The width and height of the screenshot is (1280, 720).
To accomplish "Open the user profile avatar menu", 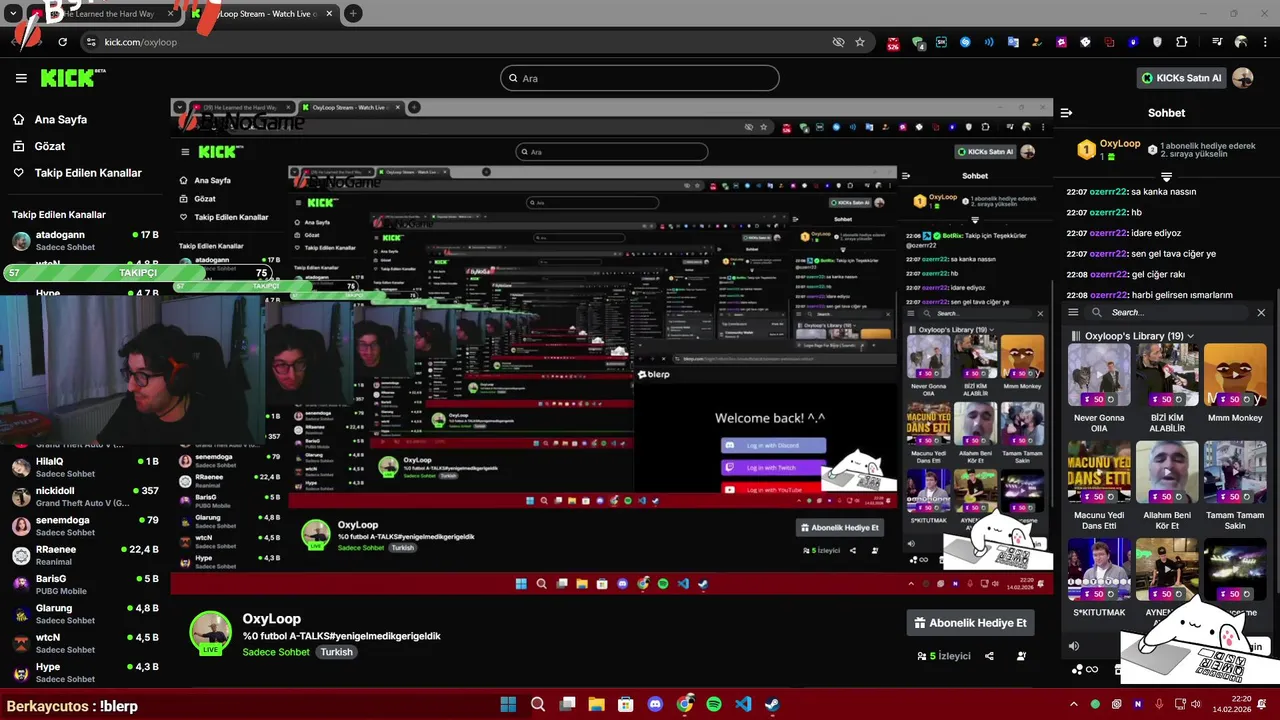I will pyautogui.click(x=1243, y=78).
